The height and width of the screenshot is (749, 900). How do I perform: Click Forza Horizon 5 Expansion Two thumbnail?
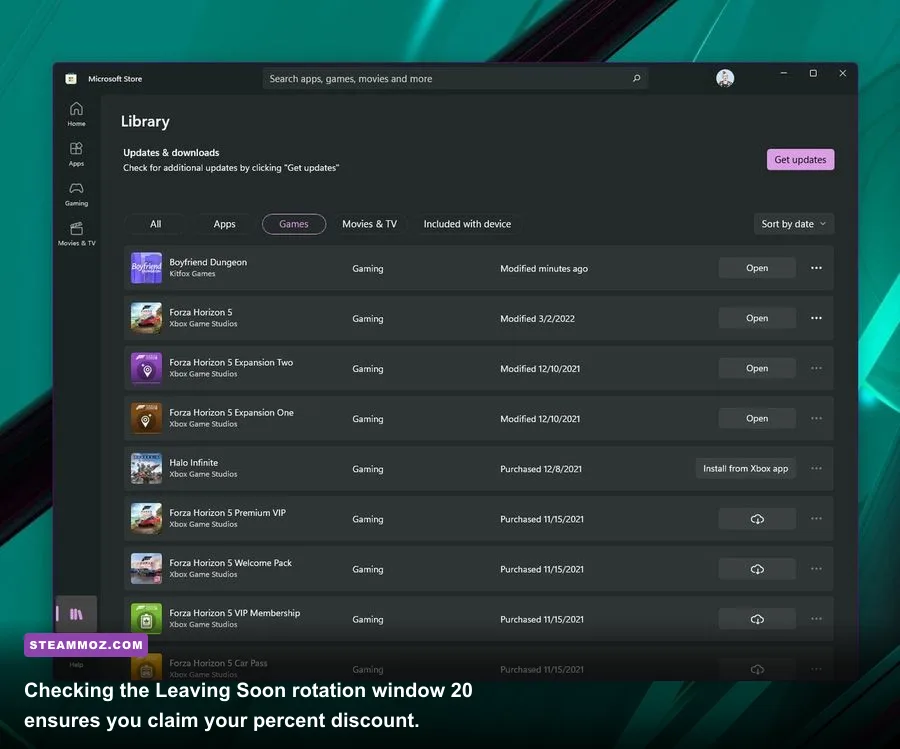(146, 368)
